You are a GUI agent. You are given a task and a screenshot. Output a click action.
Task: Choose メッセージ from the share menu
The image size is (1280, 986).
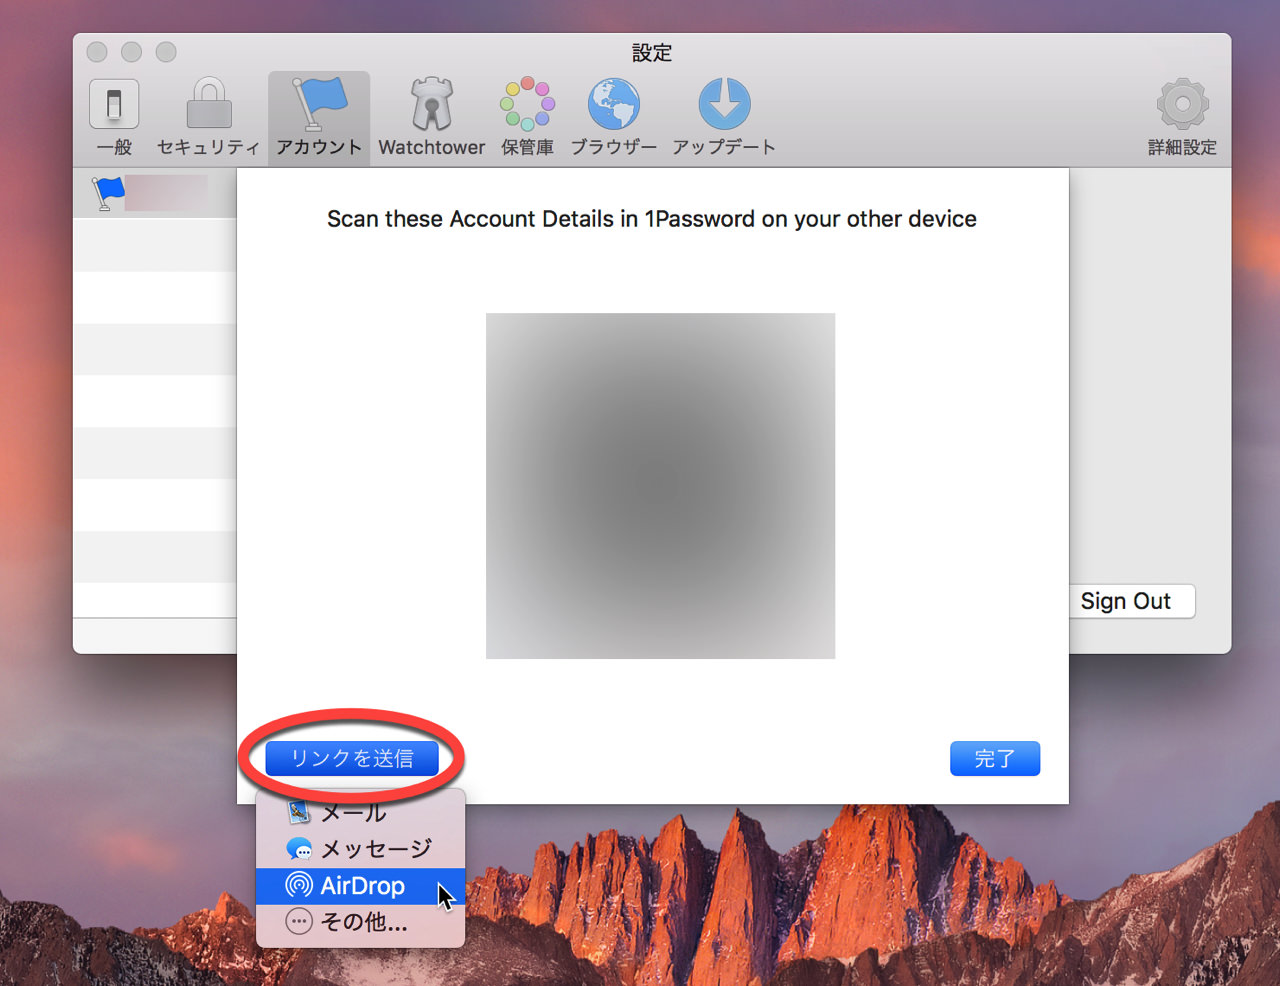pos(360,849)
